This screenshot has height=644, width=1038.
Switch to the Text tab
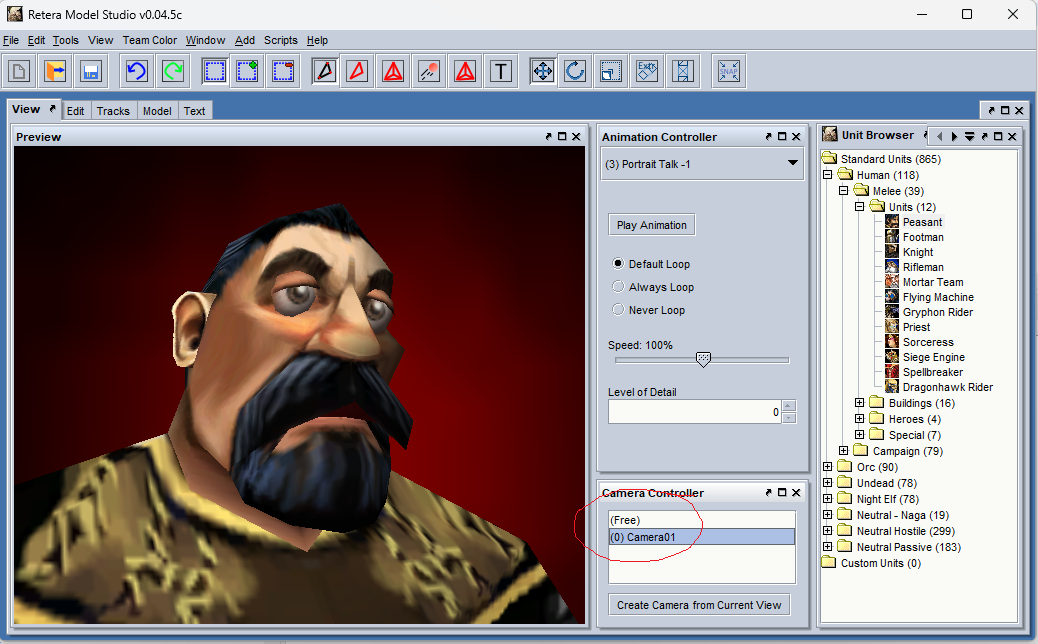[x=195, y=111]
